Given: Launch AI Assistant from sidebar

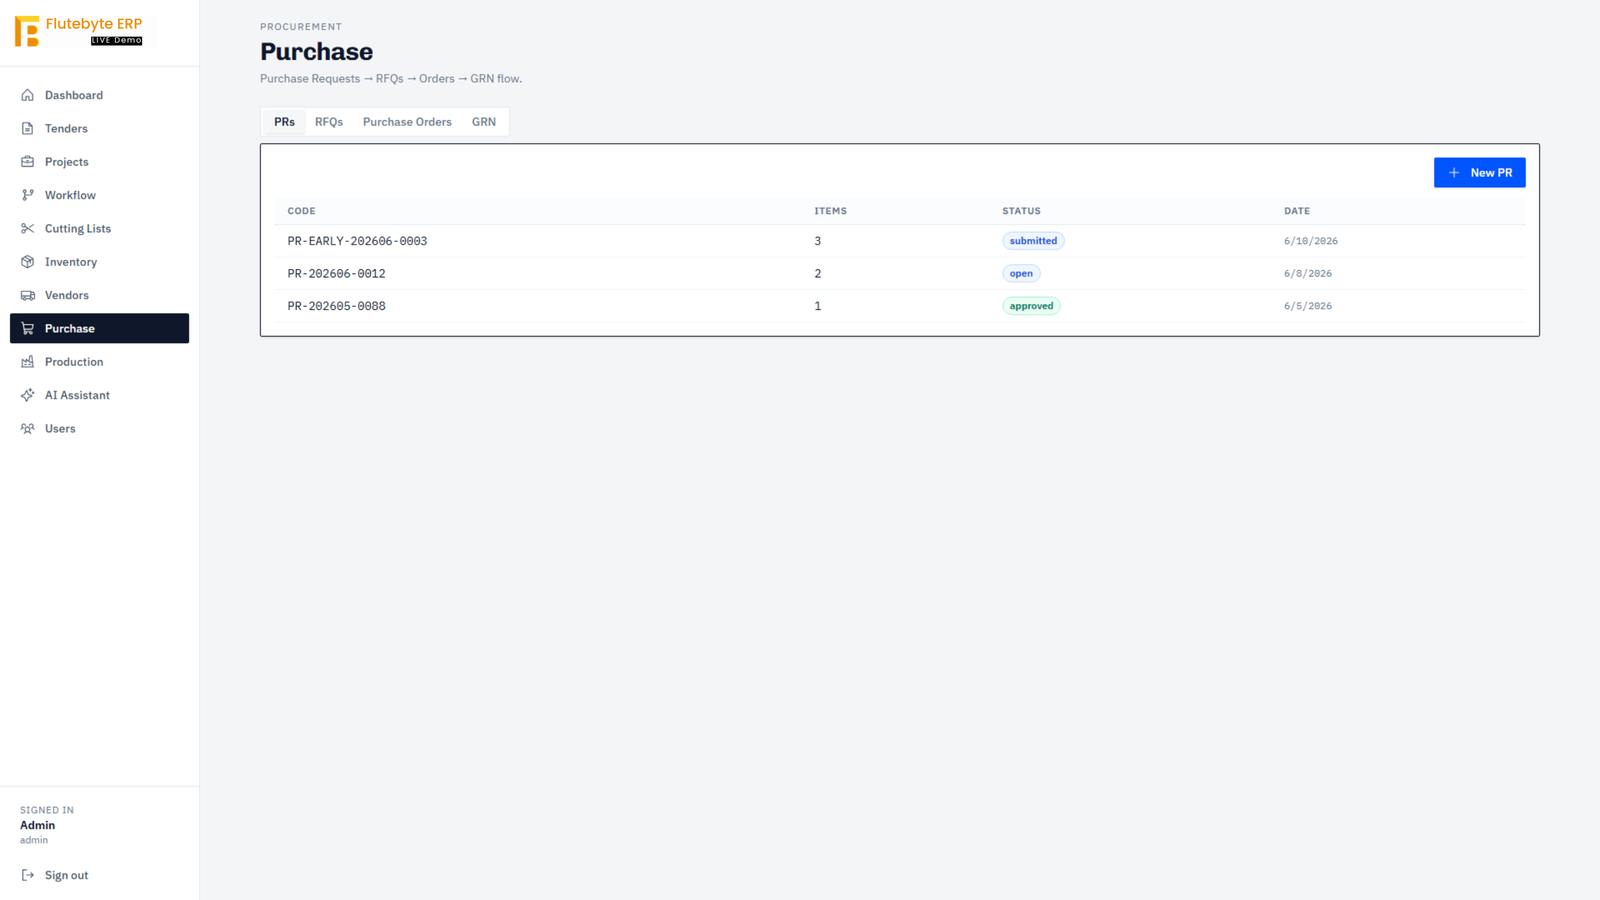Looking at the screenshot, I should click(99, 395).
